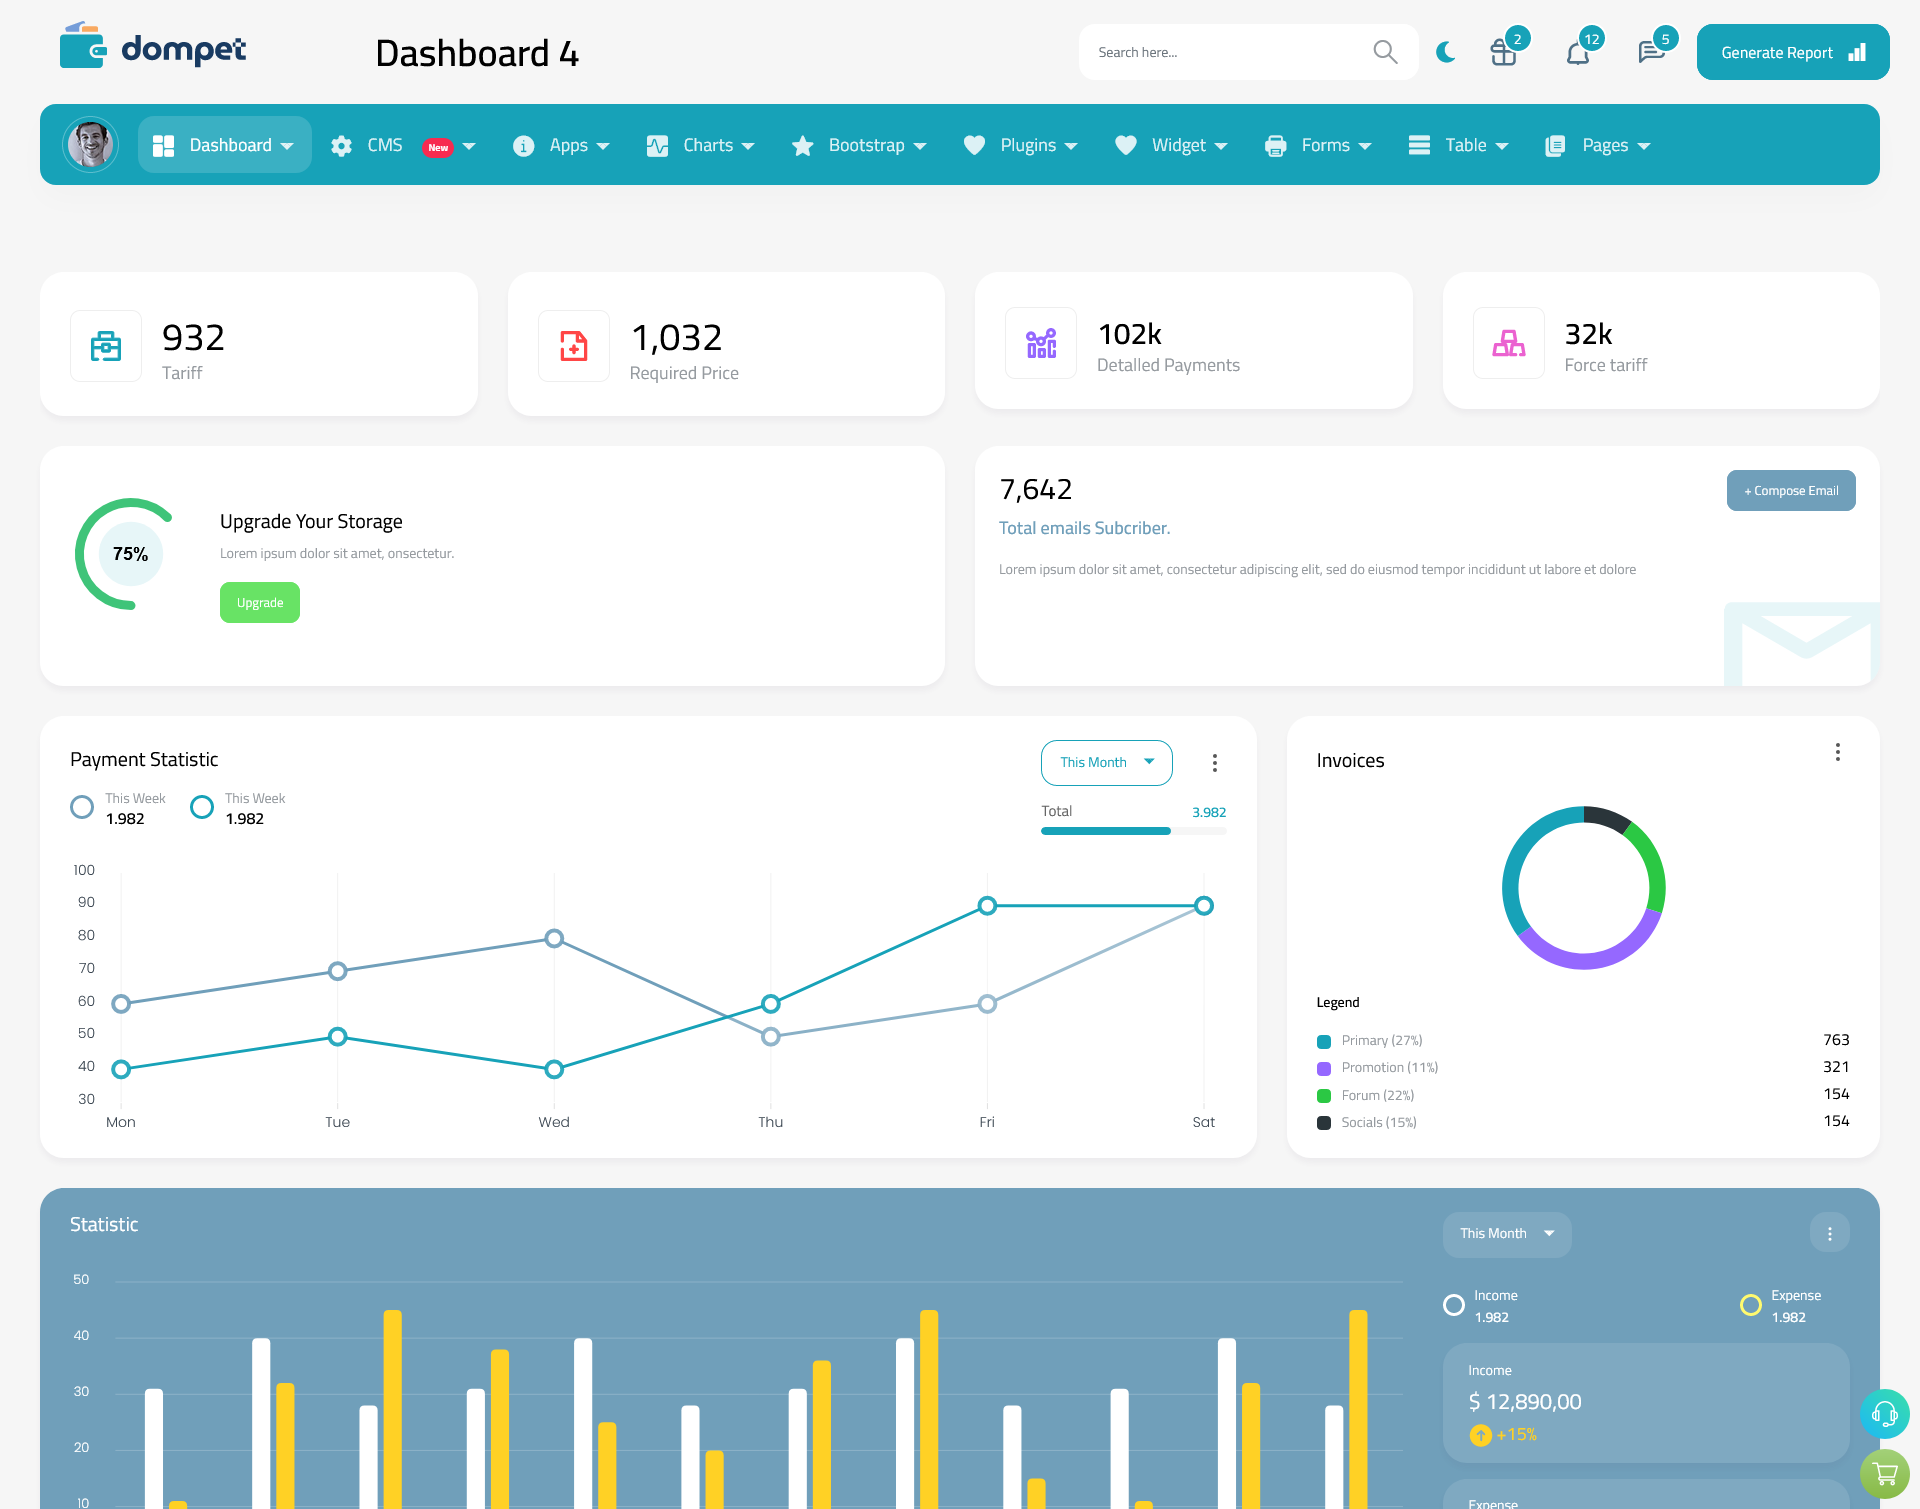Click the Upgrade storage button
The height and width of the screenshot is (1509, 1920).
(260, 602)
